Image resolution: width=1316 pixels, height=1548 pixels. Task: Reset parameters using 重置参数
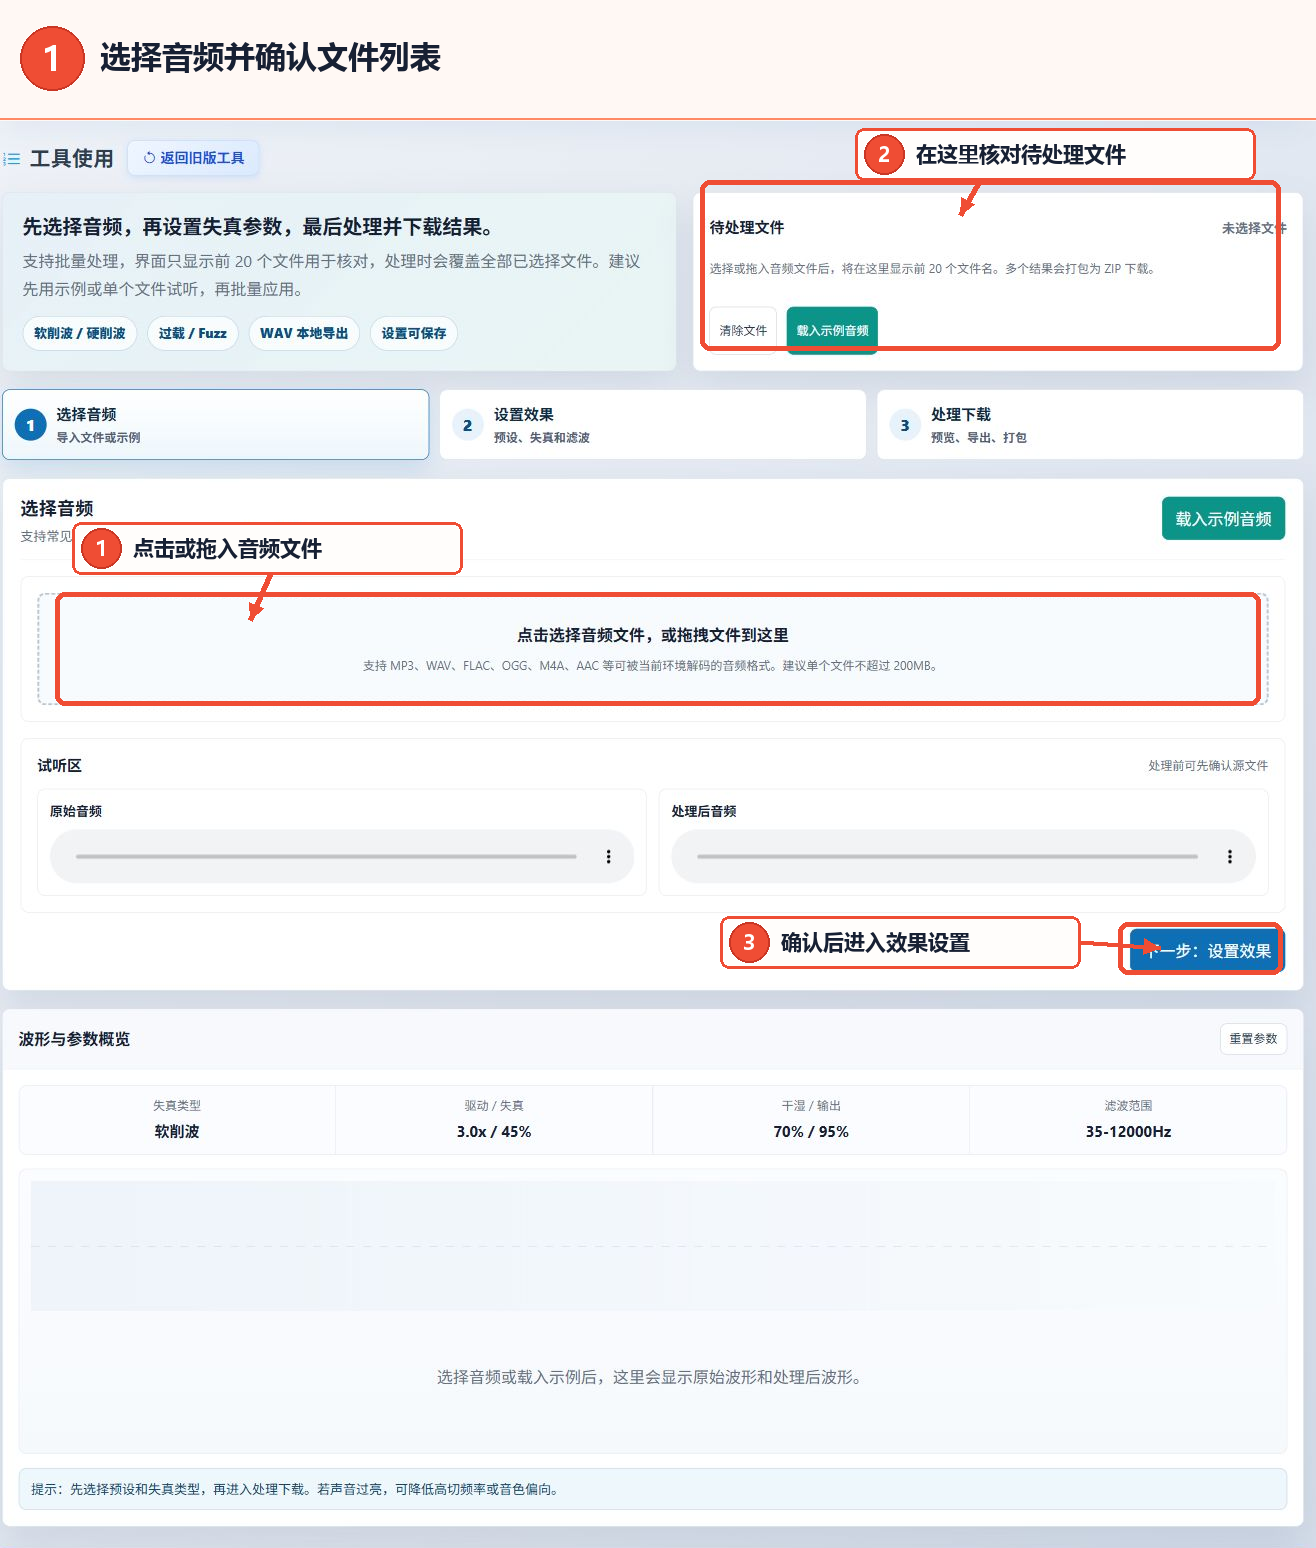(x=1253, y=1039)
